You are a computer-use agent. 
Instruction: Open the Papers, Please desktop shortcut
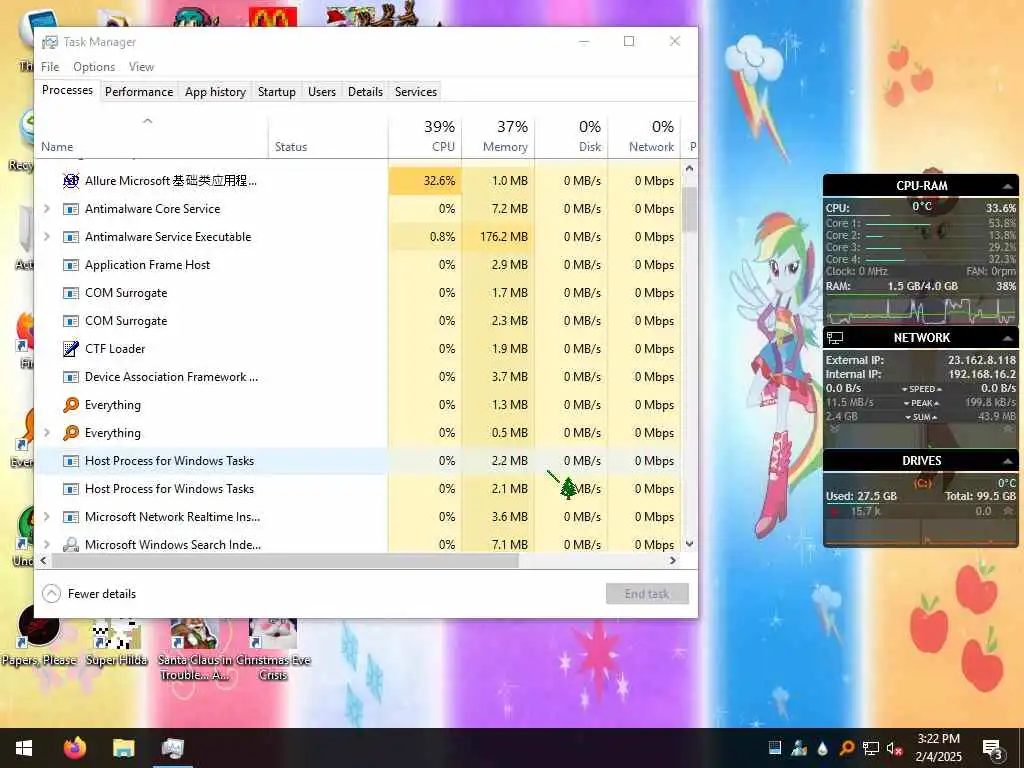click(x=39, y=635)
